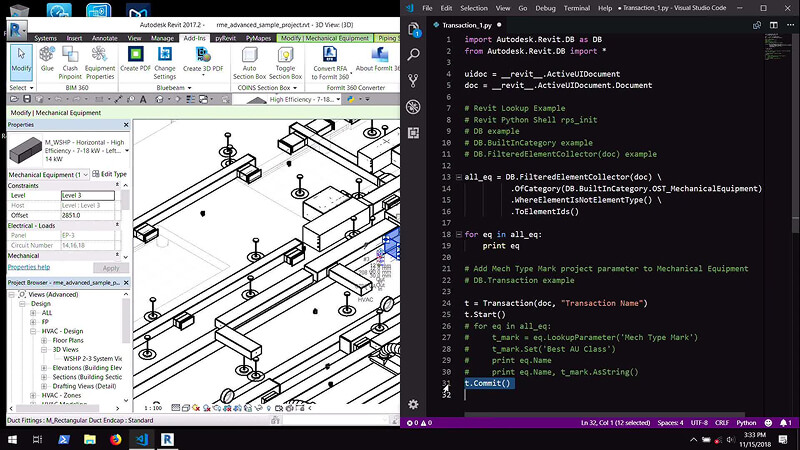Open the Extensions view in VS Code
Viewport: 800px width, 450px height.
point(413,131)
